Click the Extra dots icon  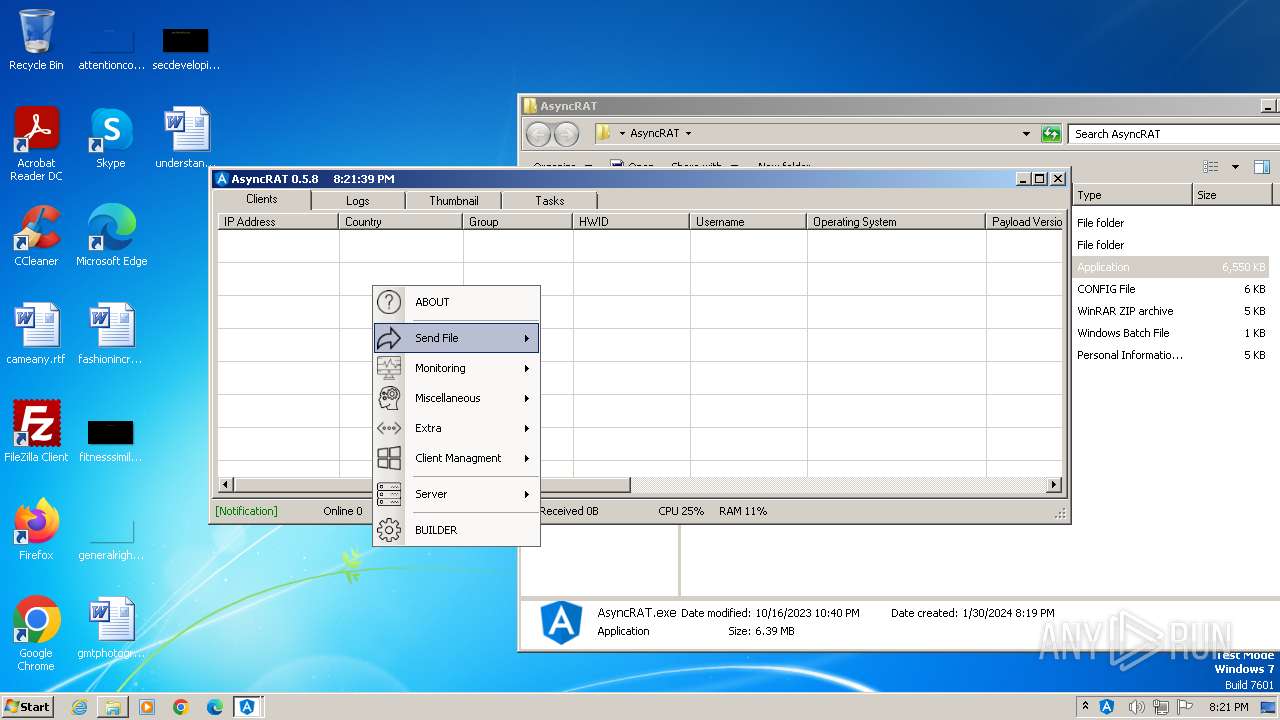(389, 428)
